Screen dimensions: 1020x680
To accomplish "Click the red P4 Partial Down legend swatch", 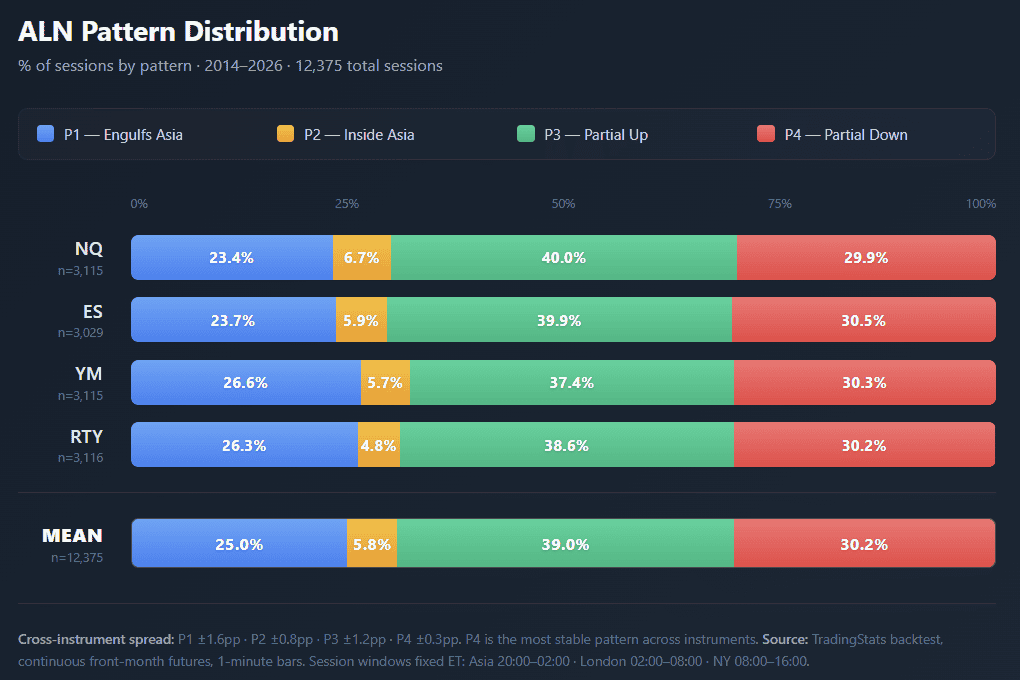I will pos(765,134).
